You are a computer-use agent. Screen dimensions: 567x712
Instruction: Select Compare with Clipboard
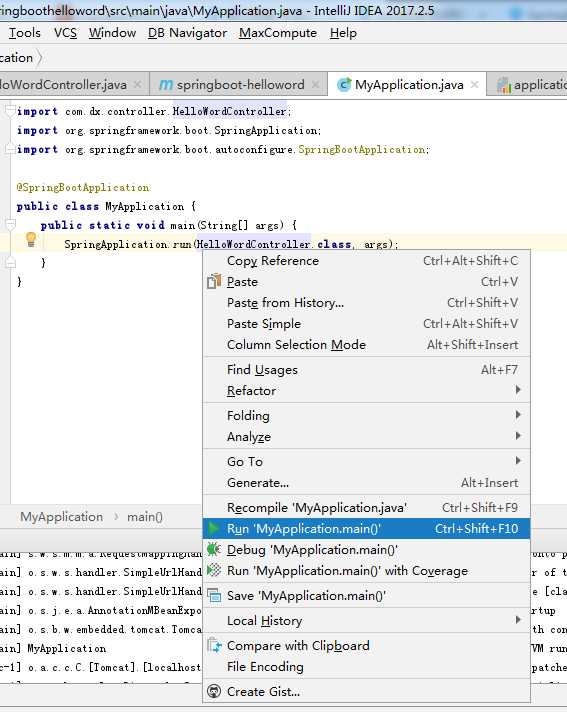coord(366,645)
